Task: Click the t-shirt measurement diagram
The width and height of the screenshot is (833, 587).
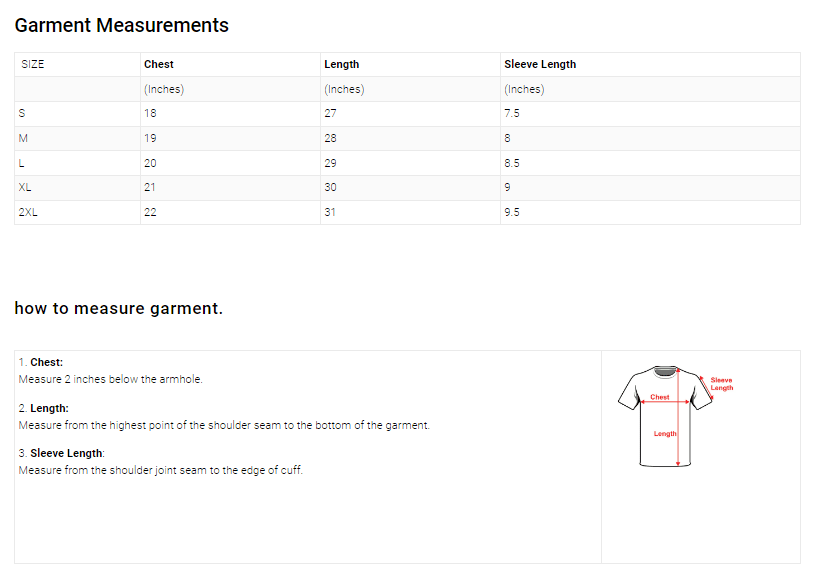Action: pyautogui.click(x=665, y=416)
